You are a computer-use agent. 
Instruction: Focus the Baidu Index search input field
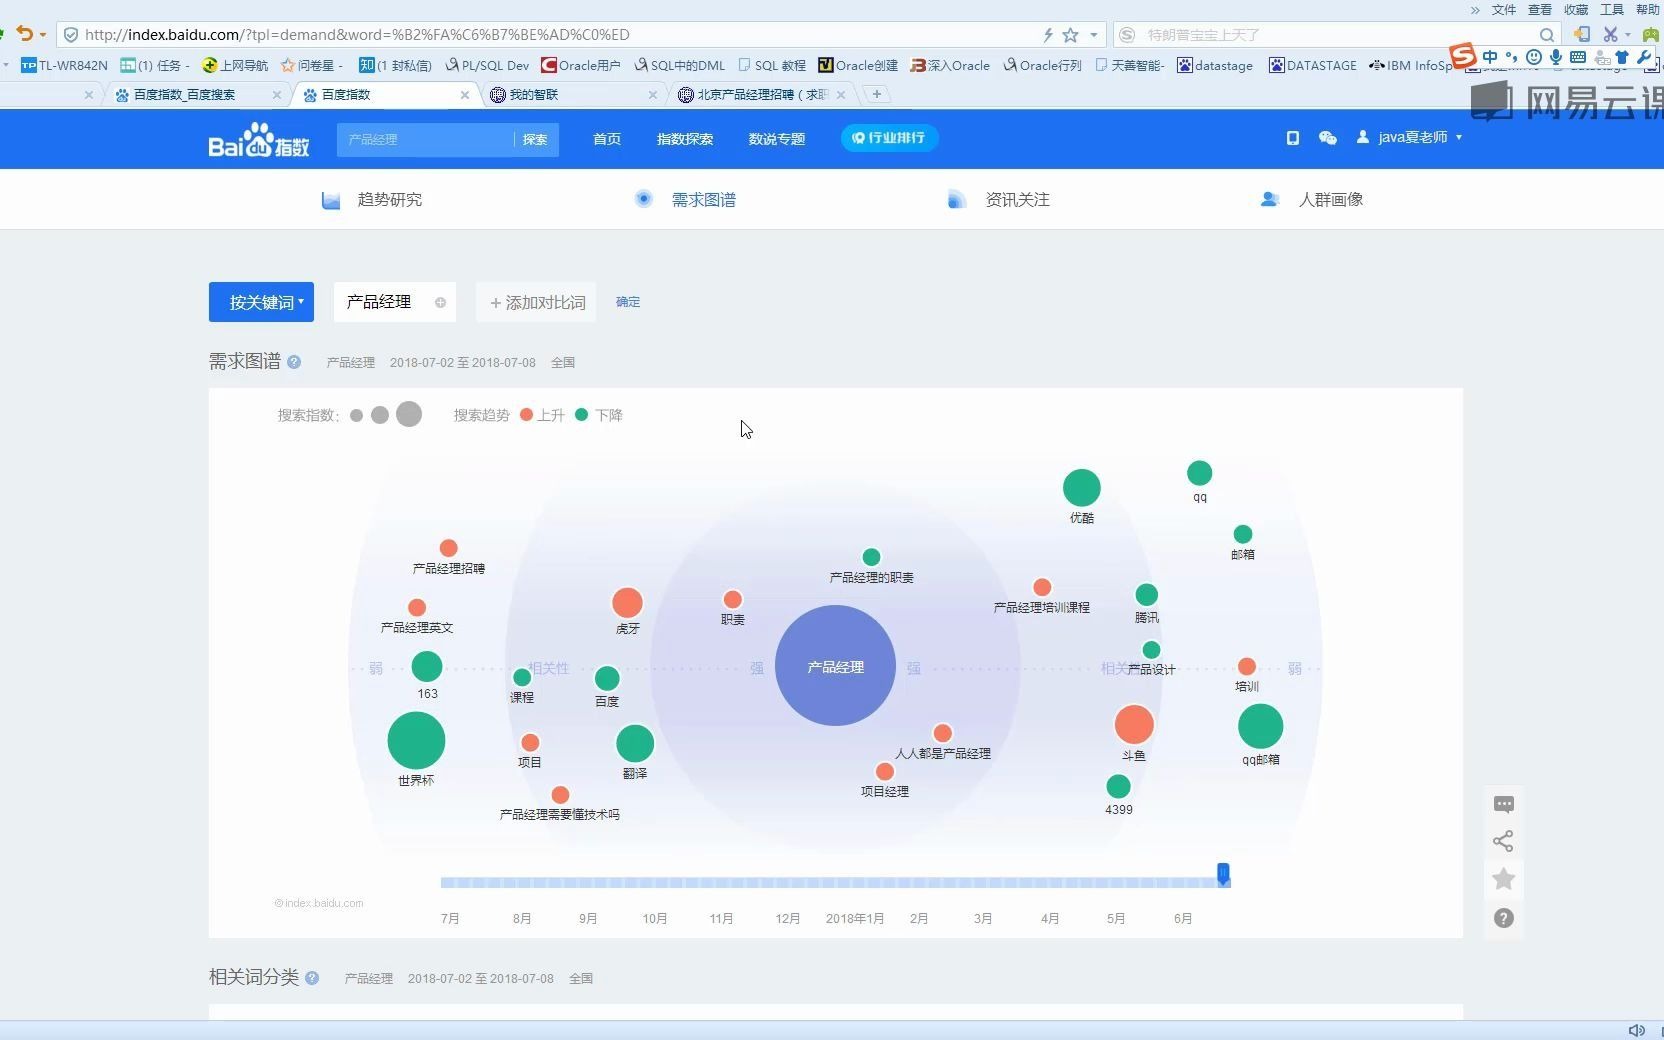coord(425,139)
